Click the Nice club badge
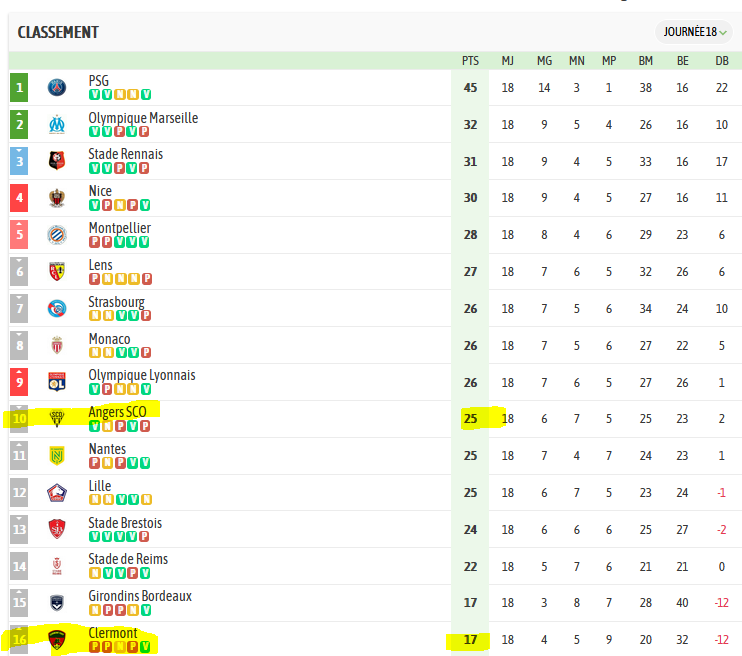The width and height of the screenshot is (742, 656). [x=57, y=198]
